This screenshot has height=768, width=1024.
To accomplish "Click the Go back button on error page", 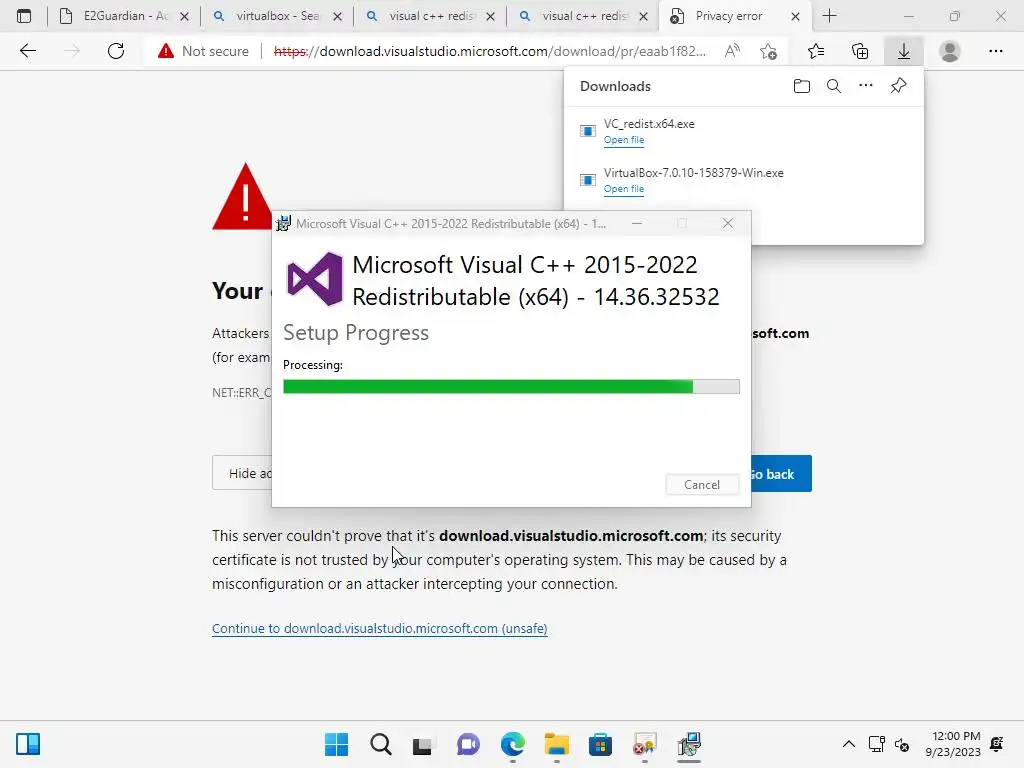I will [781, 473].
